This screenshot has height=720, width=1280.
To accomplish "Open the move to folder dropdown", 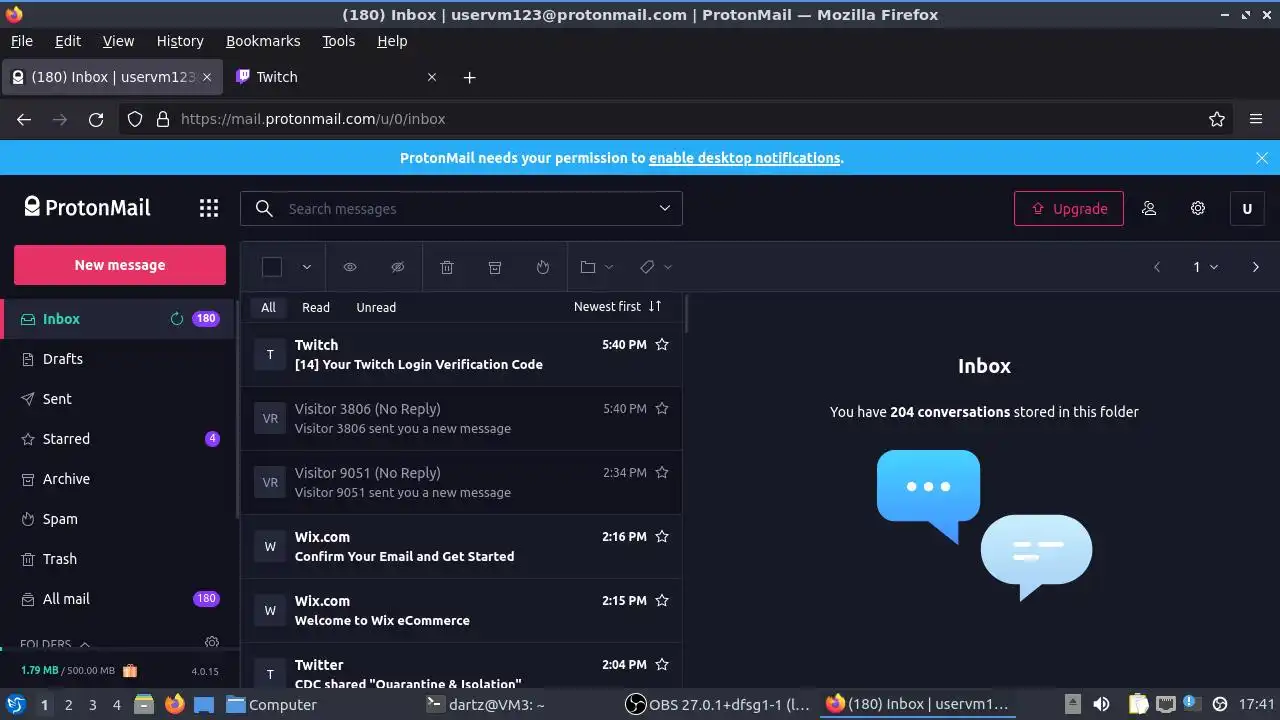I will click(597, 267).
